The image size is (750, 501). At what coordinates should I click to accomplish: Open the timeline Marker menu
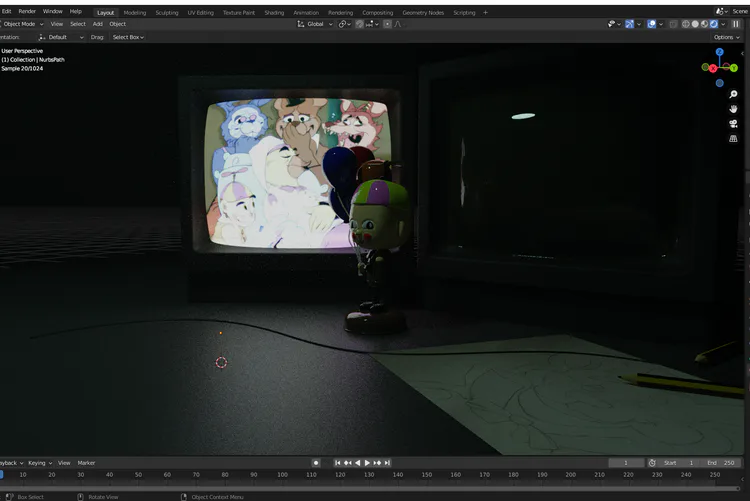[86, 463]
